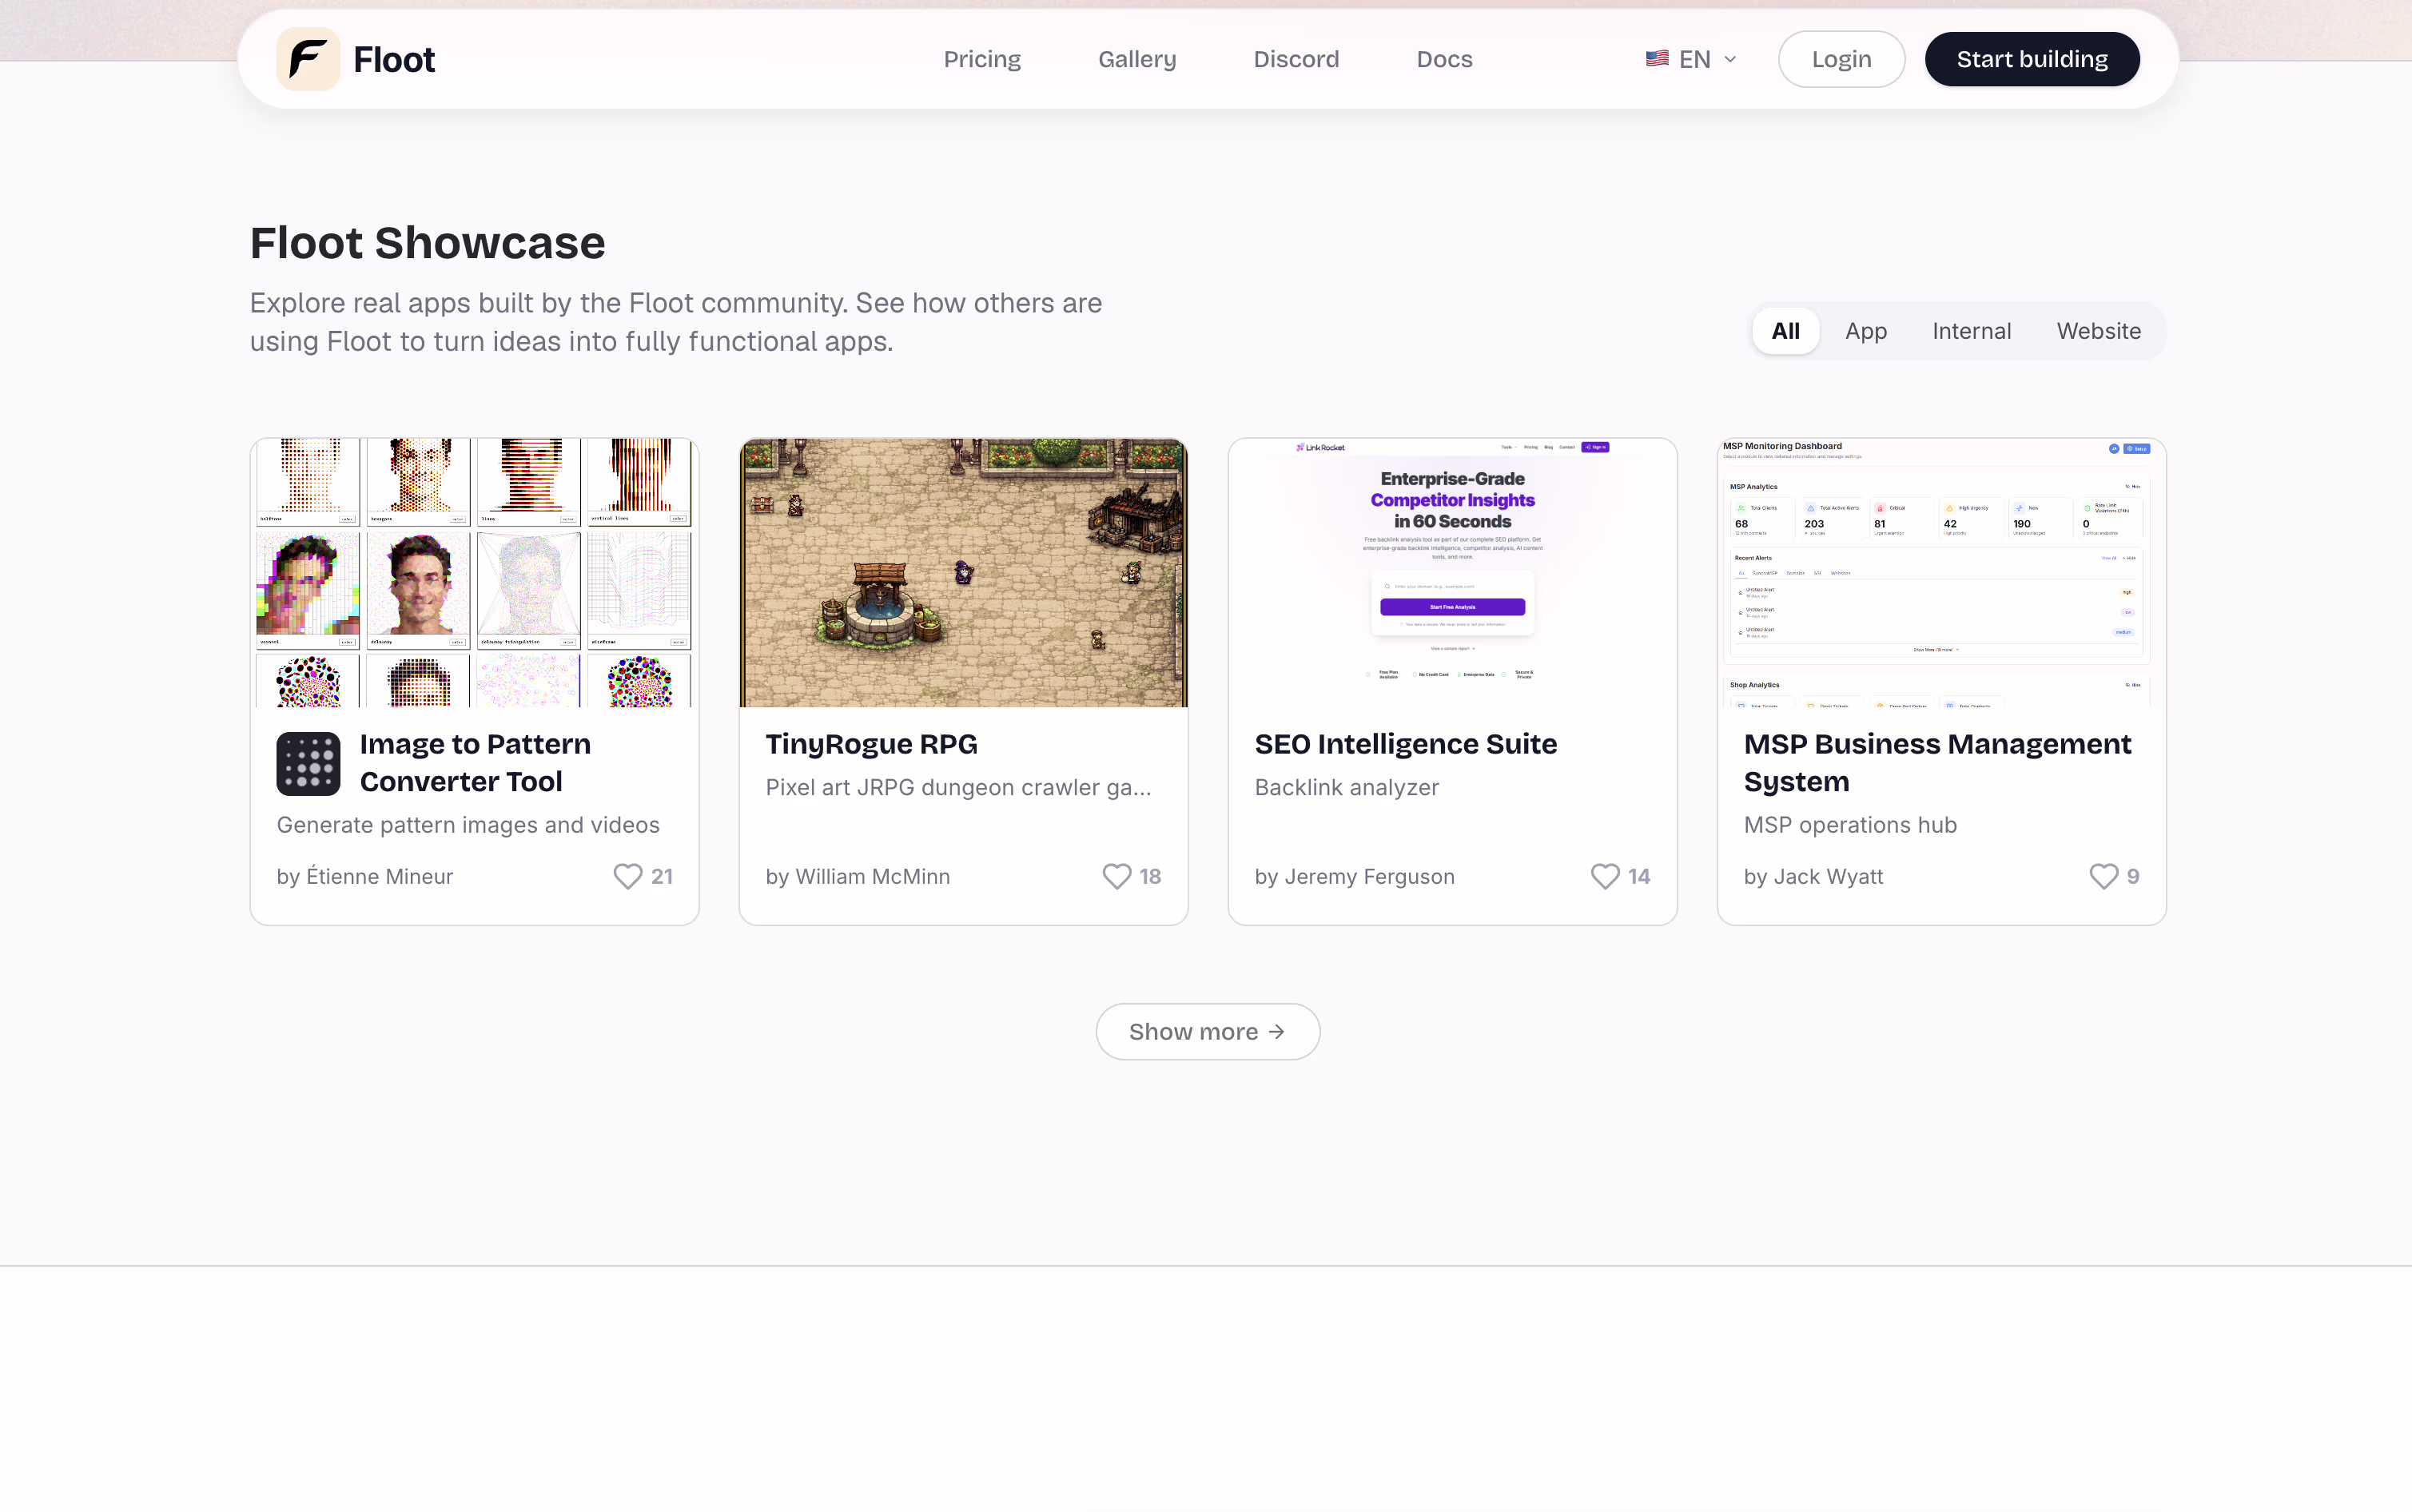The width and height of the screenshot is (2412, 1512).
Task: Click the like count 9
Action: pos(2133,876)
